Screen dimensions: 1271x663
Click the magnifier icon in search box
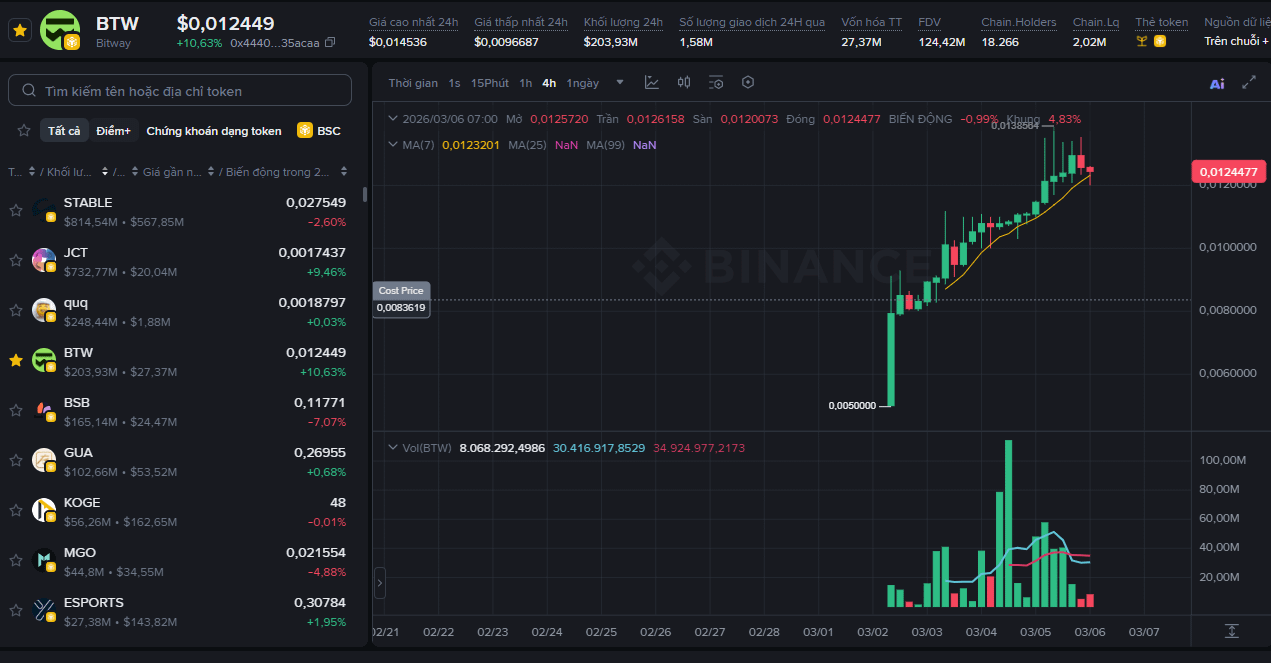(x=29, y=91)
